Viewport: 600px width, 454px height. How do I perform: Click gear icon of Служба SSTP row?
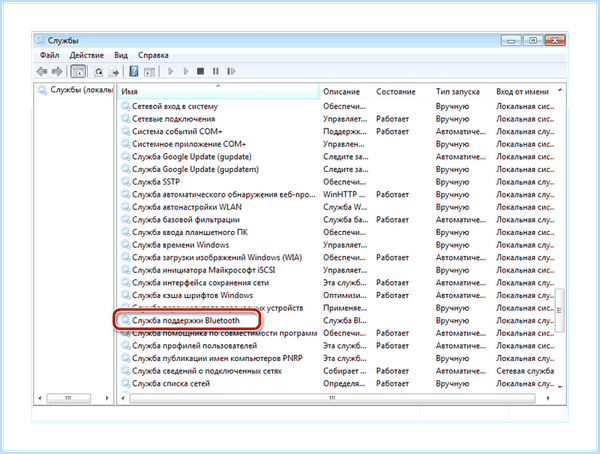(126, 181)
